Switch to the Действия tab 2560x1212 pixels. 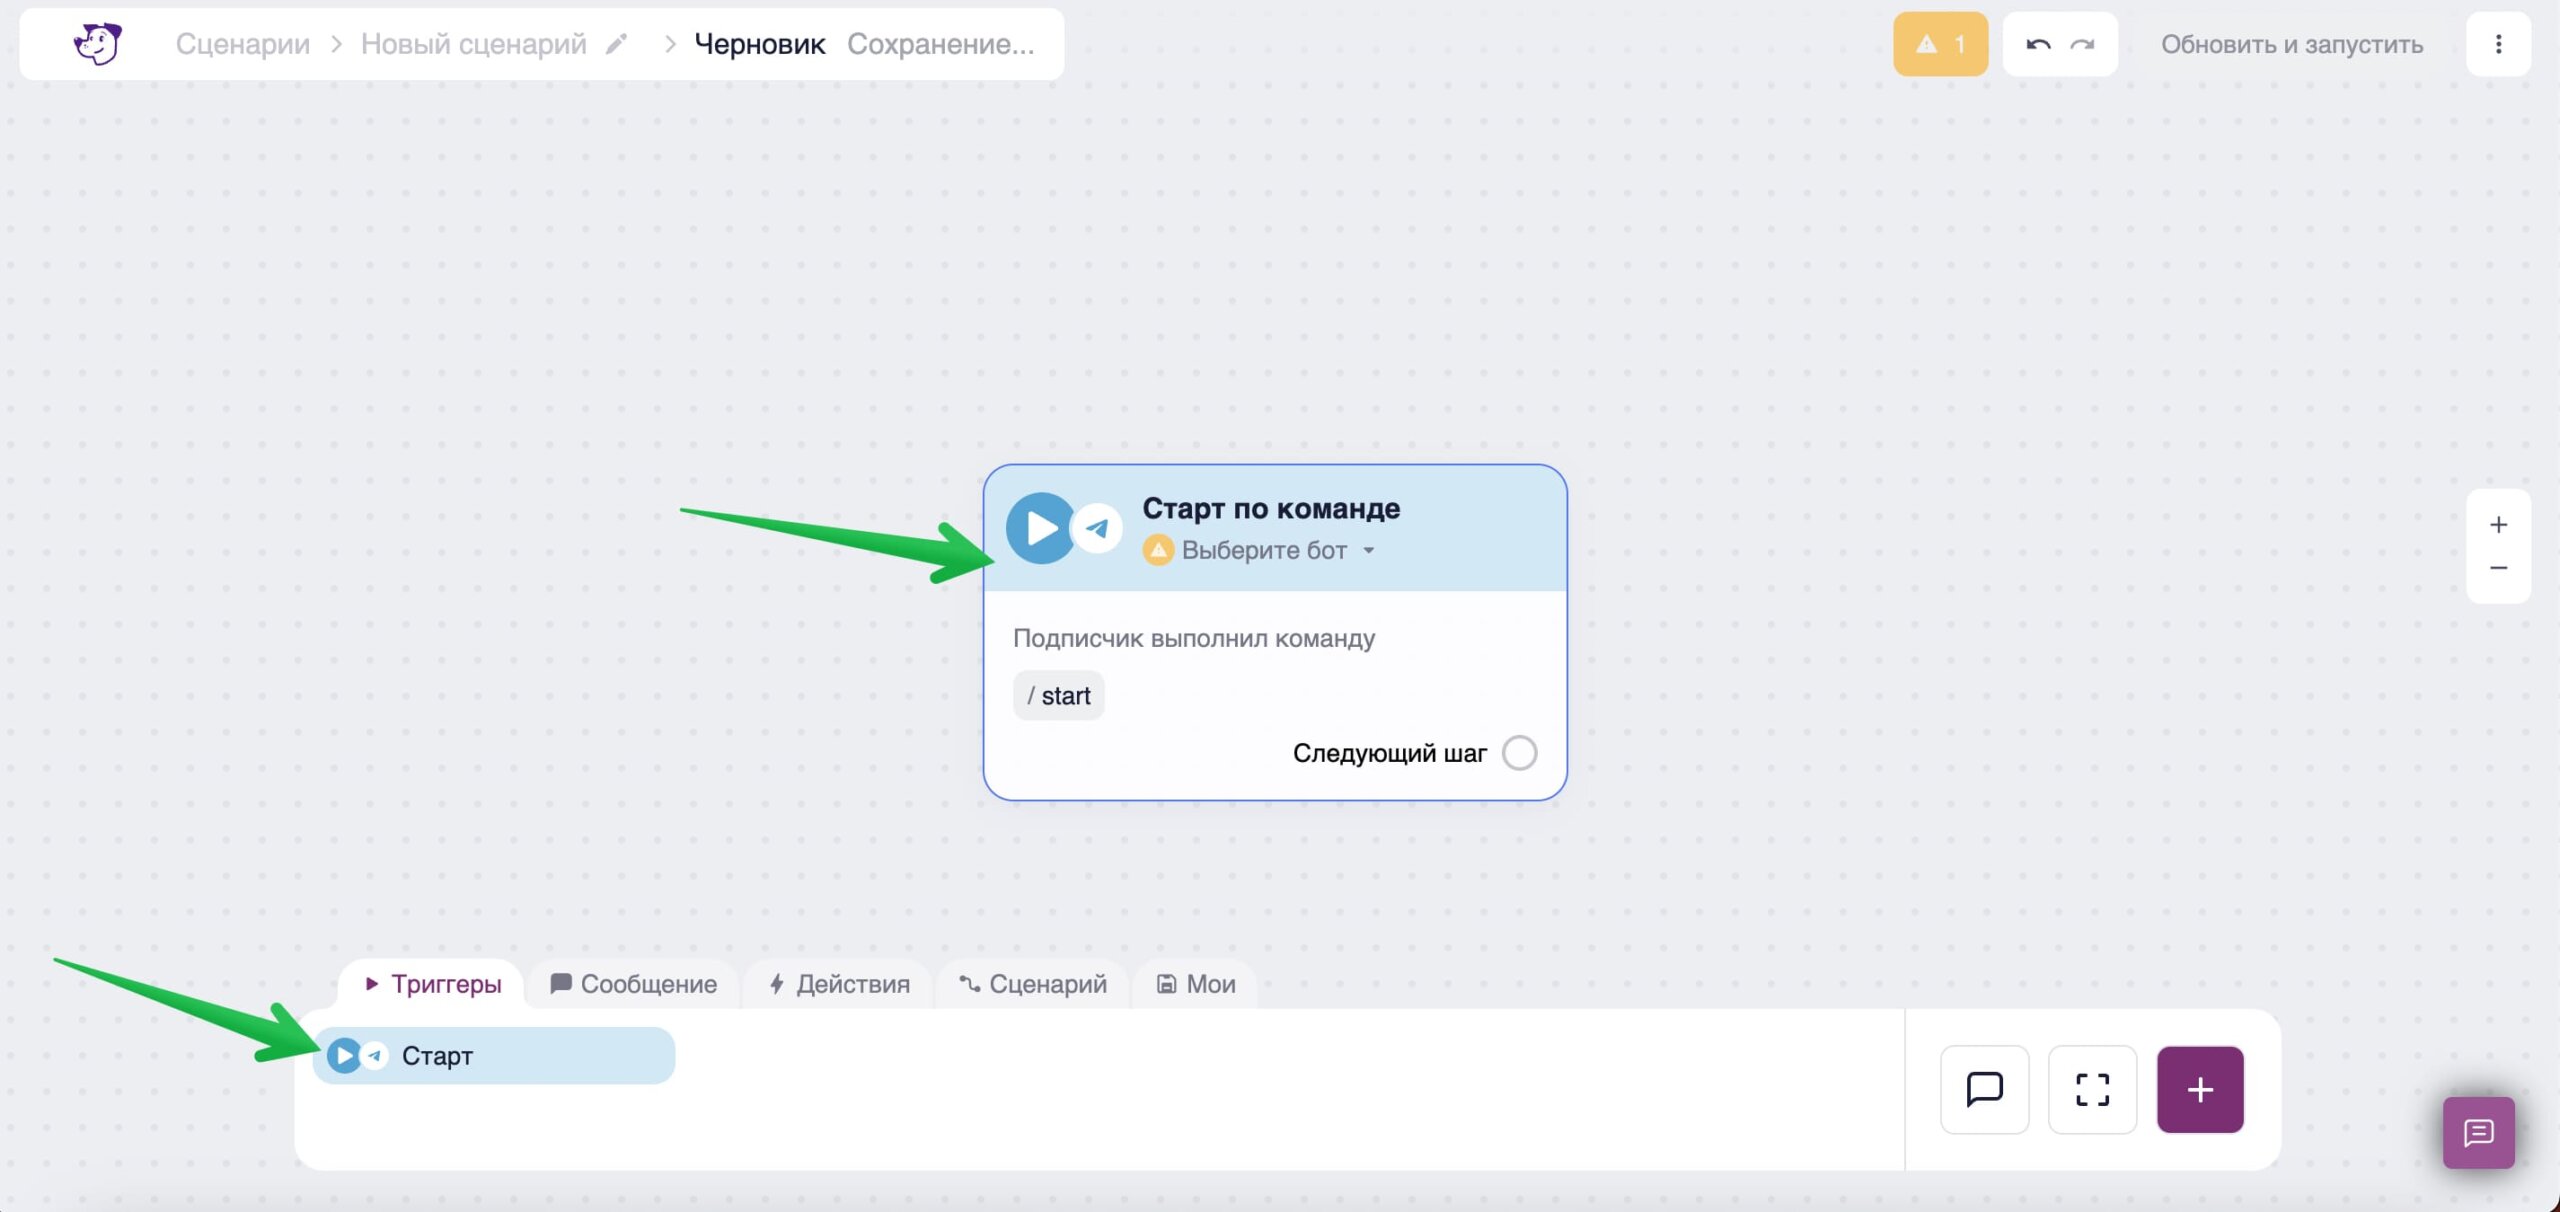(x=839, y=984)
